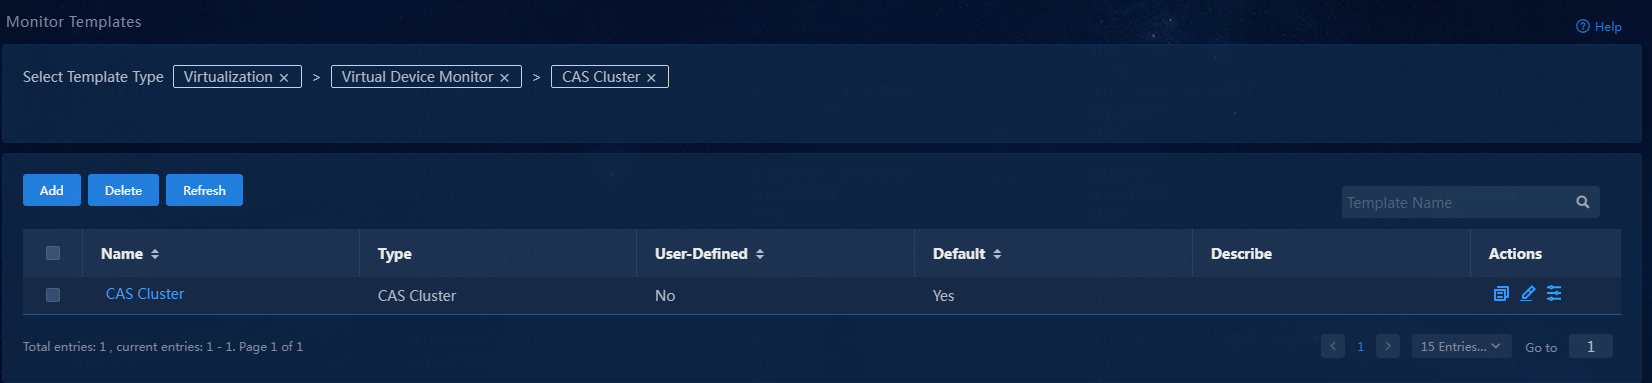The height and width of the screenshot is (383, 1652).
Task: Sort by Default column
Action: tap(997, 254)
